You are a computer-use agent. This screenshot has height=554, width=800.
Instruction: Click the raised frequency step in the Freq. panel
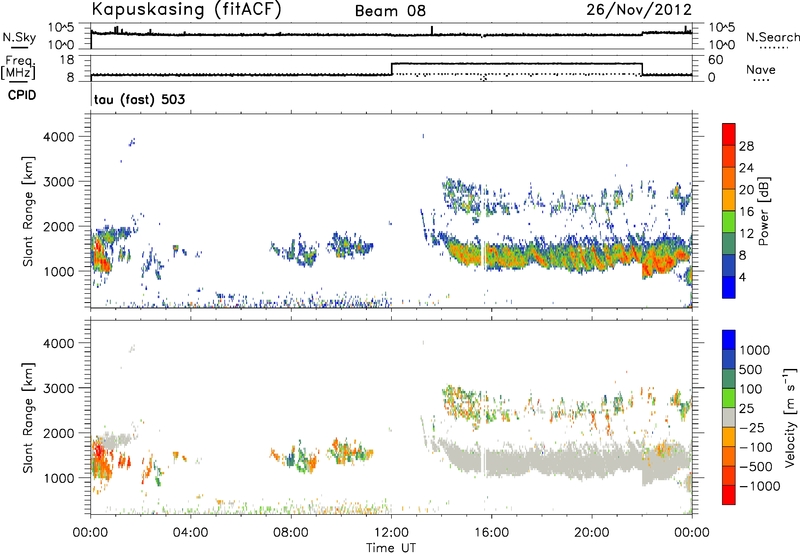click(x=517, y=64)
